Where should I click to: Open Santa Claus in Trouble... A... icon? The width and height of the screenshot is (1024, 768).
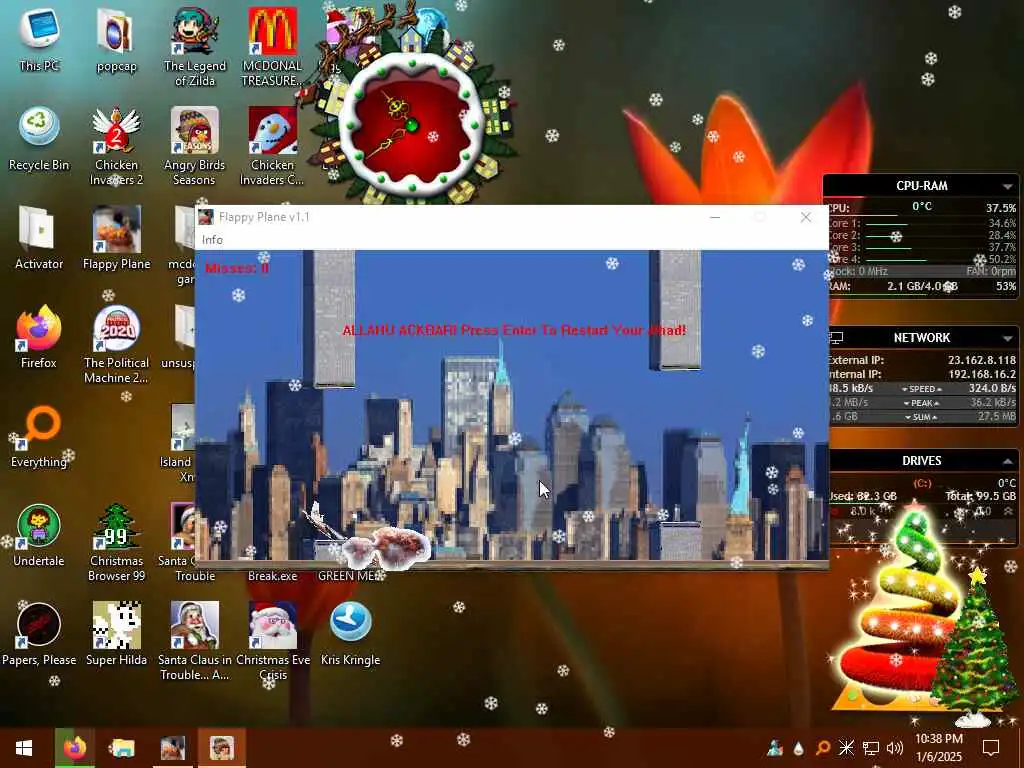click(195, 641)
